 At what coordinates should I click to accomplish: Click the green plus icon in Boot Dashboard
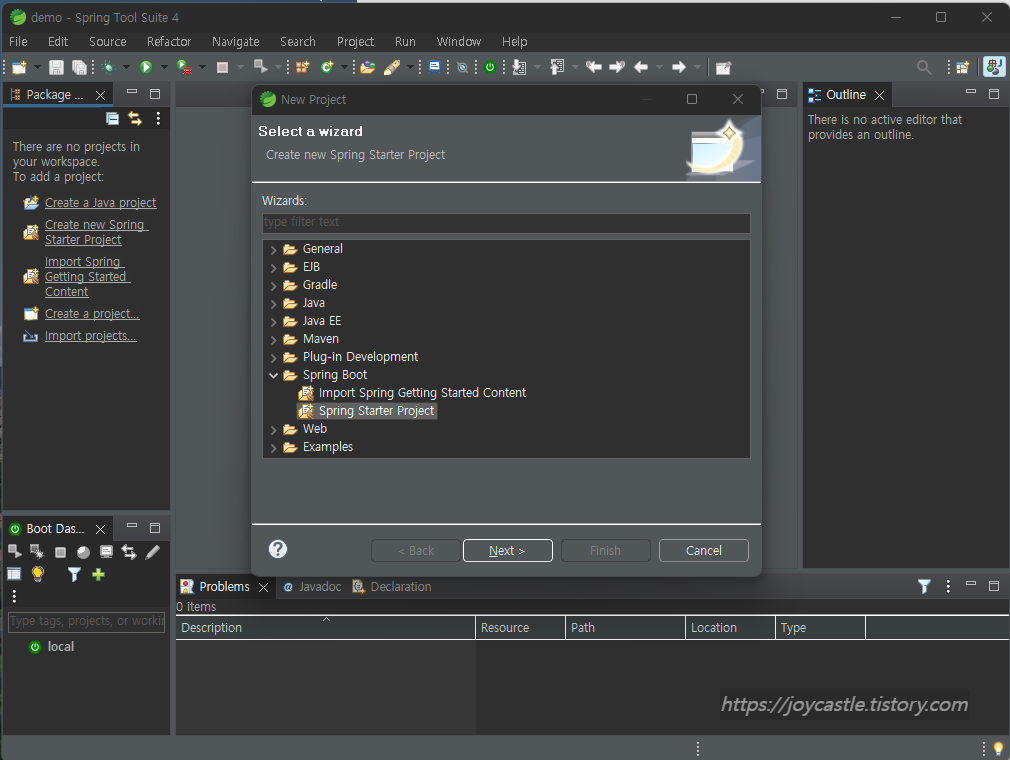click(98, 574)
